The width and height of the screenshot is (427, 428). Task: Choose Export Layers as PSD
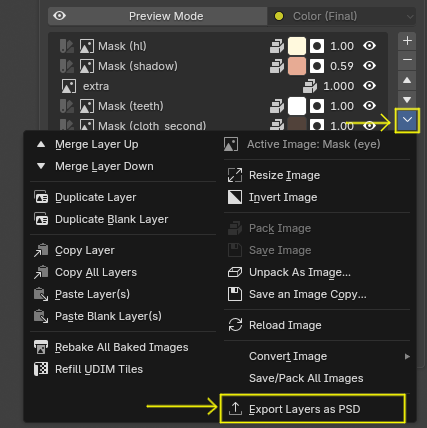(313, 409)
